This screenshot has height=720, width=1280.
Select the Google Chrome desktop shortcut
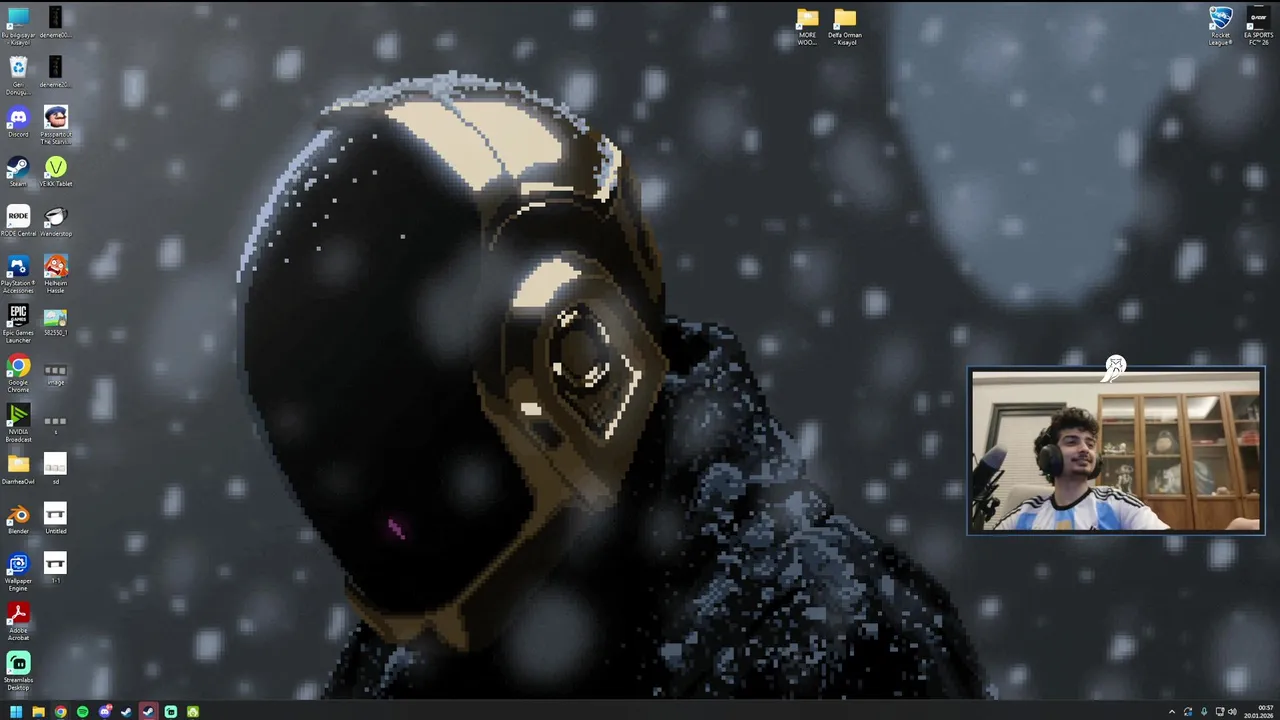18,374
